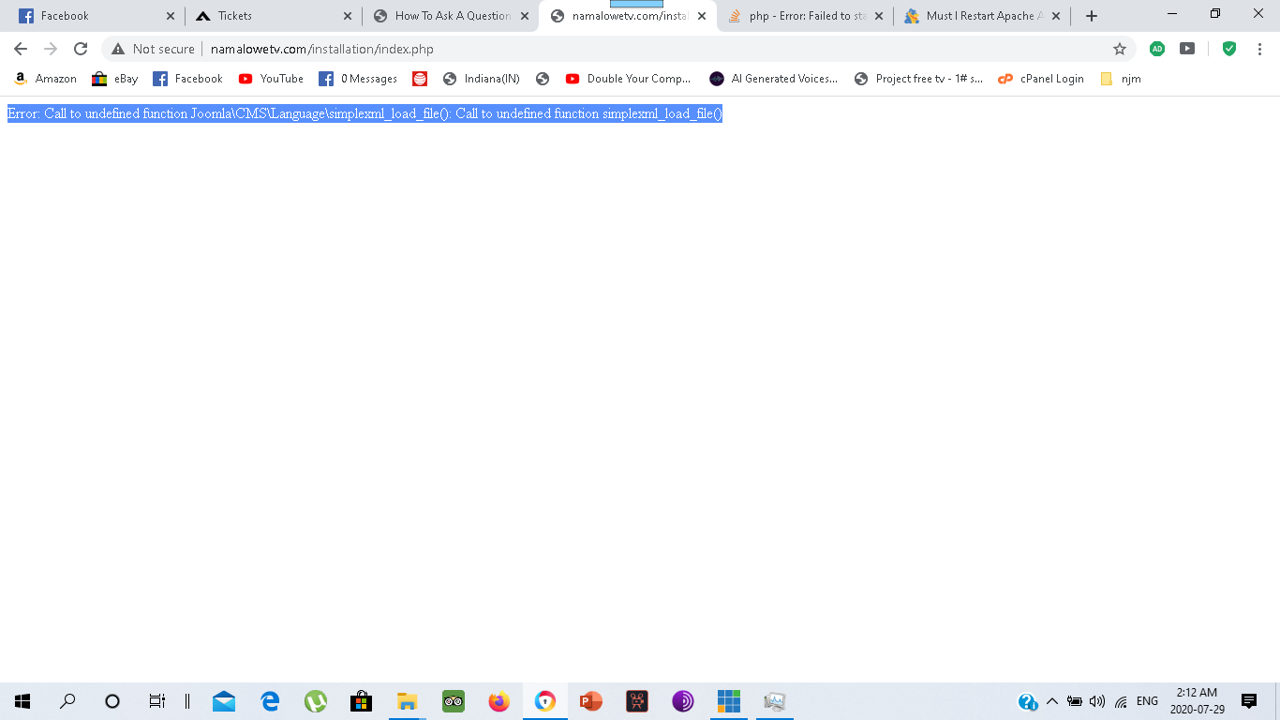Image resolution: width=1280 pixels, height=720 pixels.
Task: Open the volume control in the tray
Action: tap(1097, 701)
